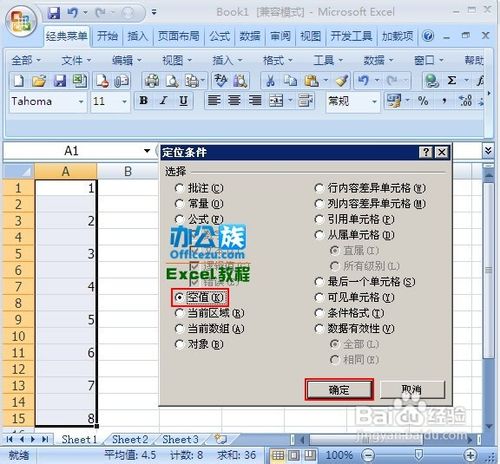The width and height of the screenshot is (500, 464).
Task: Undo using quick access toolbar arrow
Action: coord(72,13)
